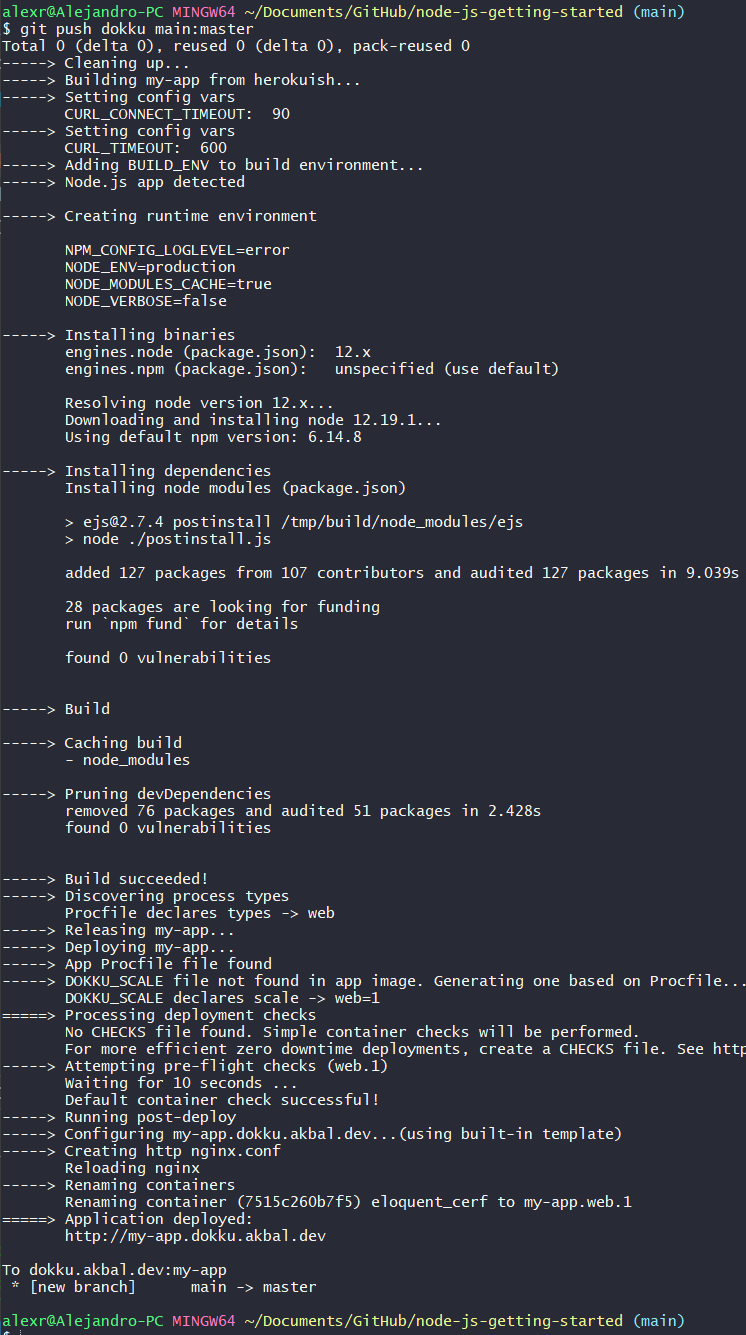
Task: Click the 'NODE_ENV=production' line
Action: point(150,267)
